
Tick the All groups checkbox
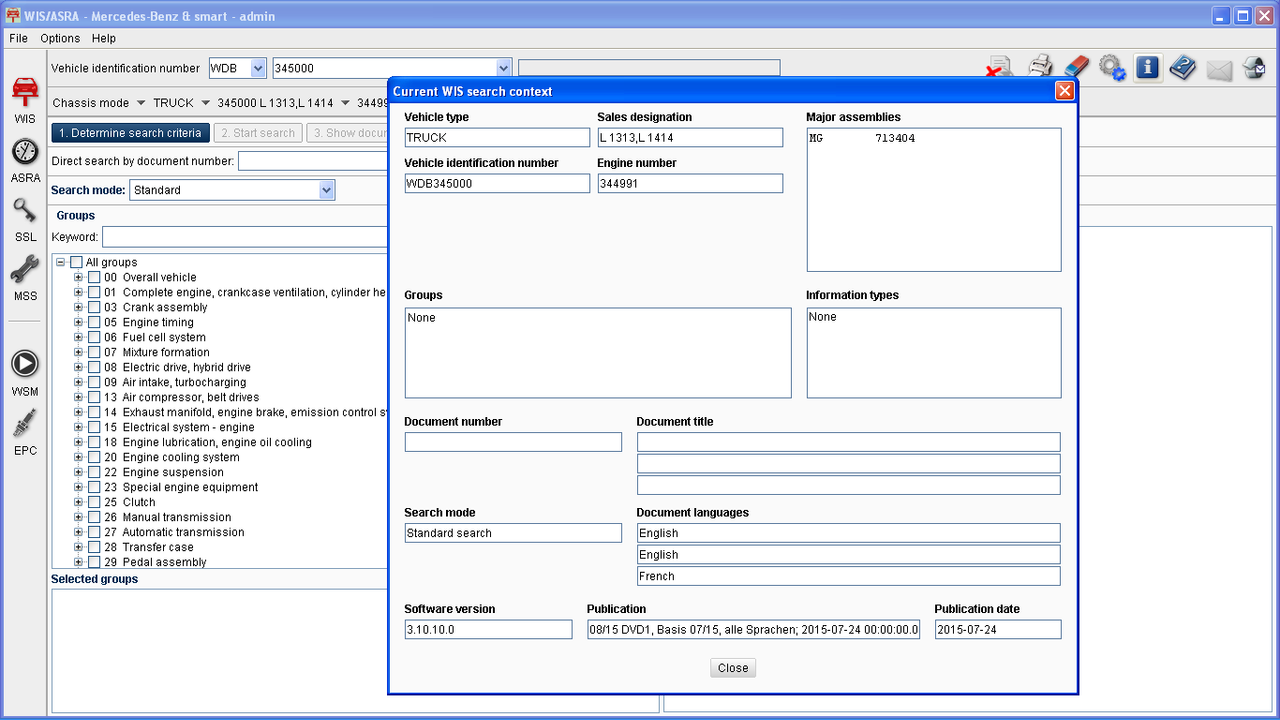(77, 263)
